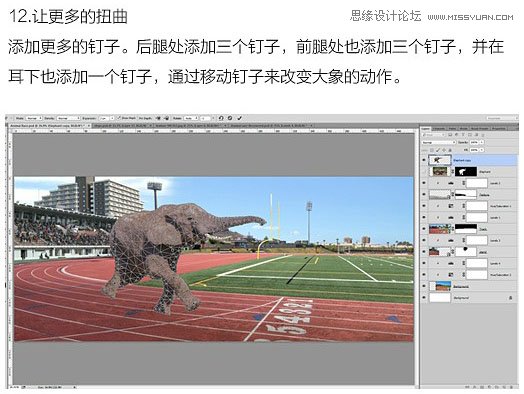The width and height of the screenshot is (524, 394).
Task: Click the link layers icon in Layers panel
Action: pos(467,387)
